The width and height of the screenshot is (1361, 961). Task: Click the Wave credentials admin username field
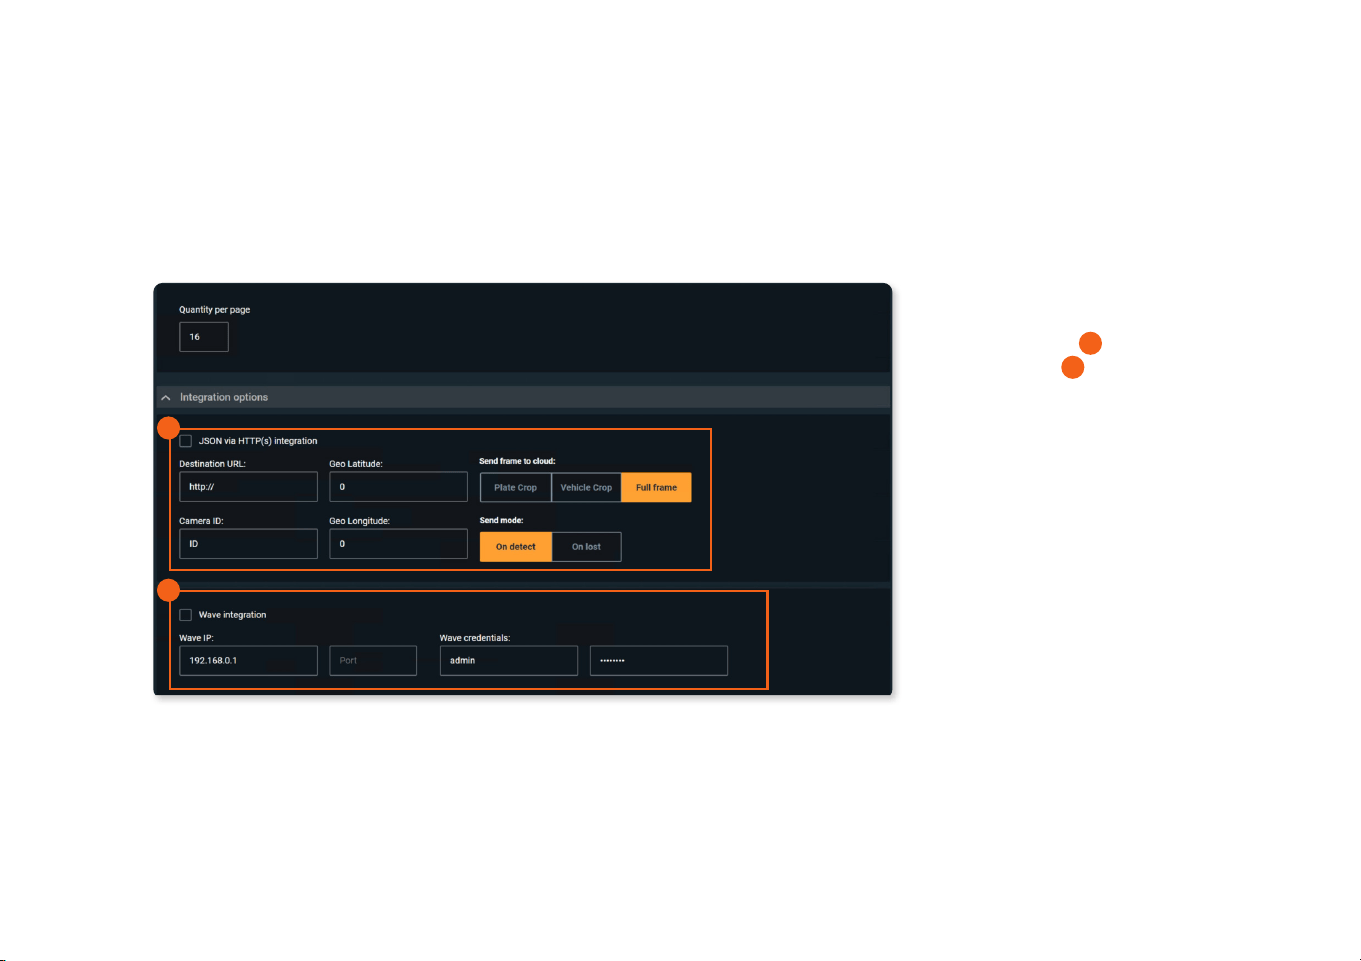point(509,661)
